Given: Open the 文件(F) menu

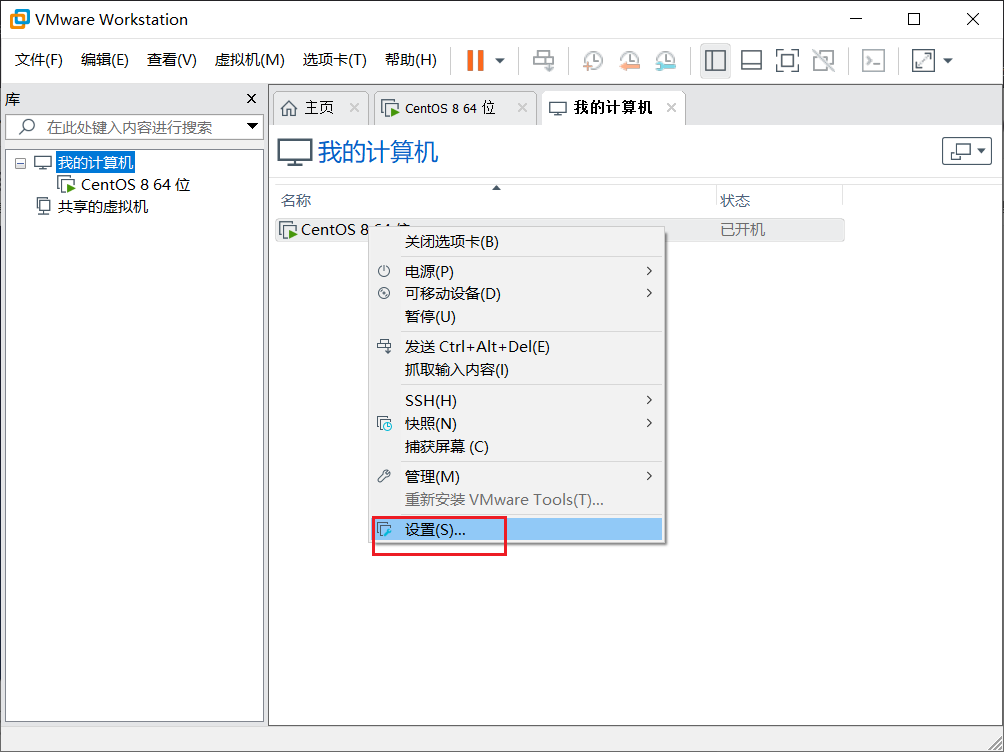Looking at the screenshot, I should [x=38, y=60].
